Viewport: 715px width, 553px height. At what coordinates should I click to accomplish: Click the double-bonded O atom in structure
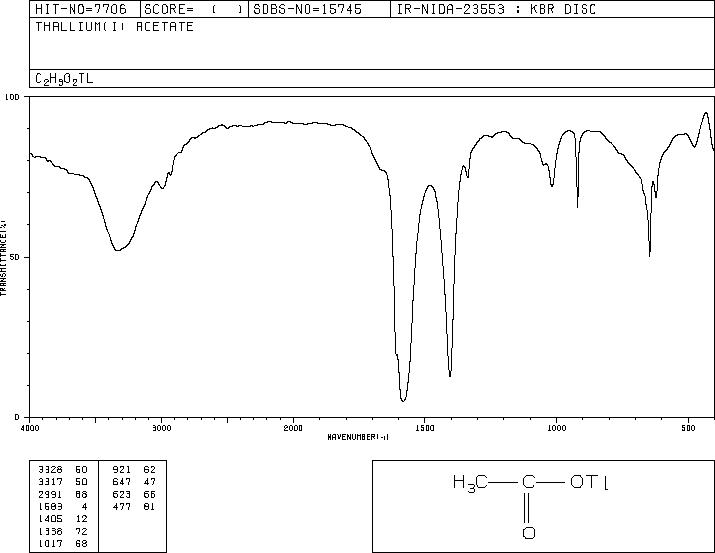[x=528, y=533]
